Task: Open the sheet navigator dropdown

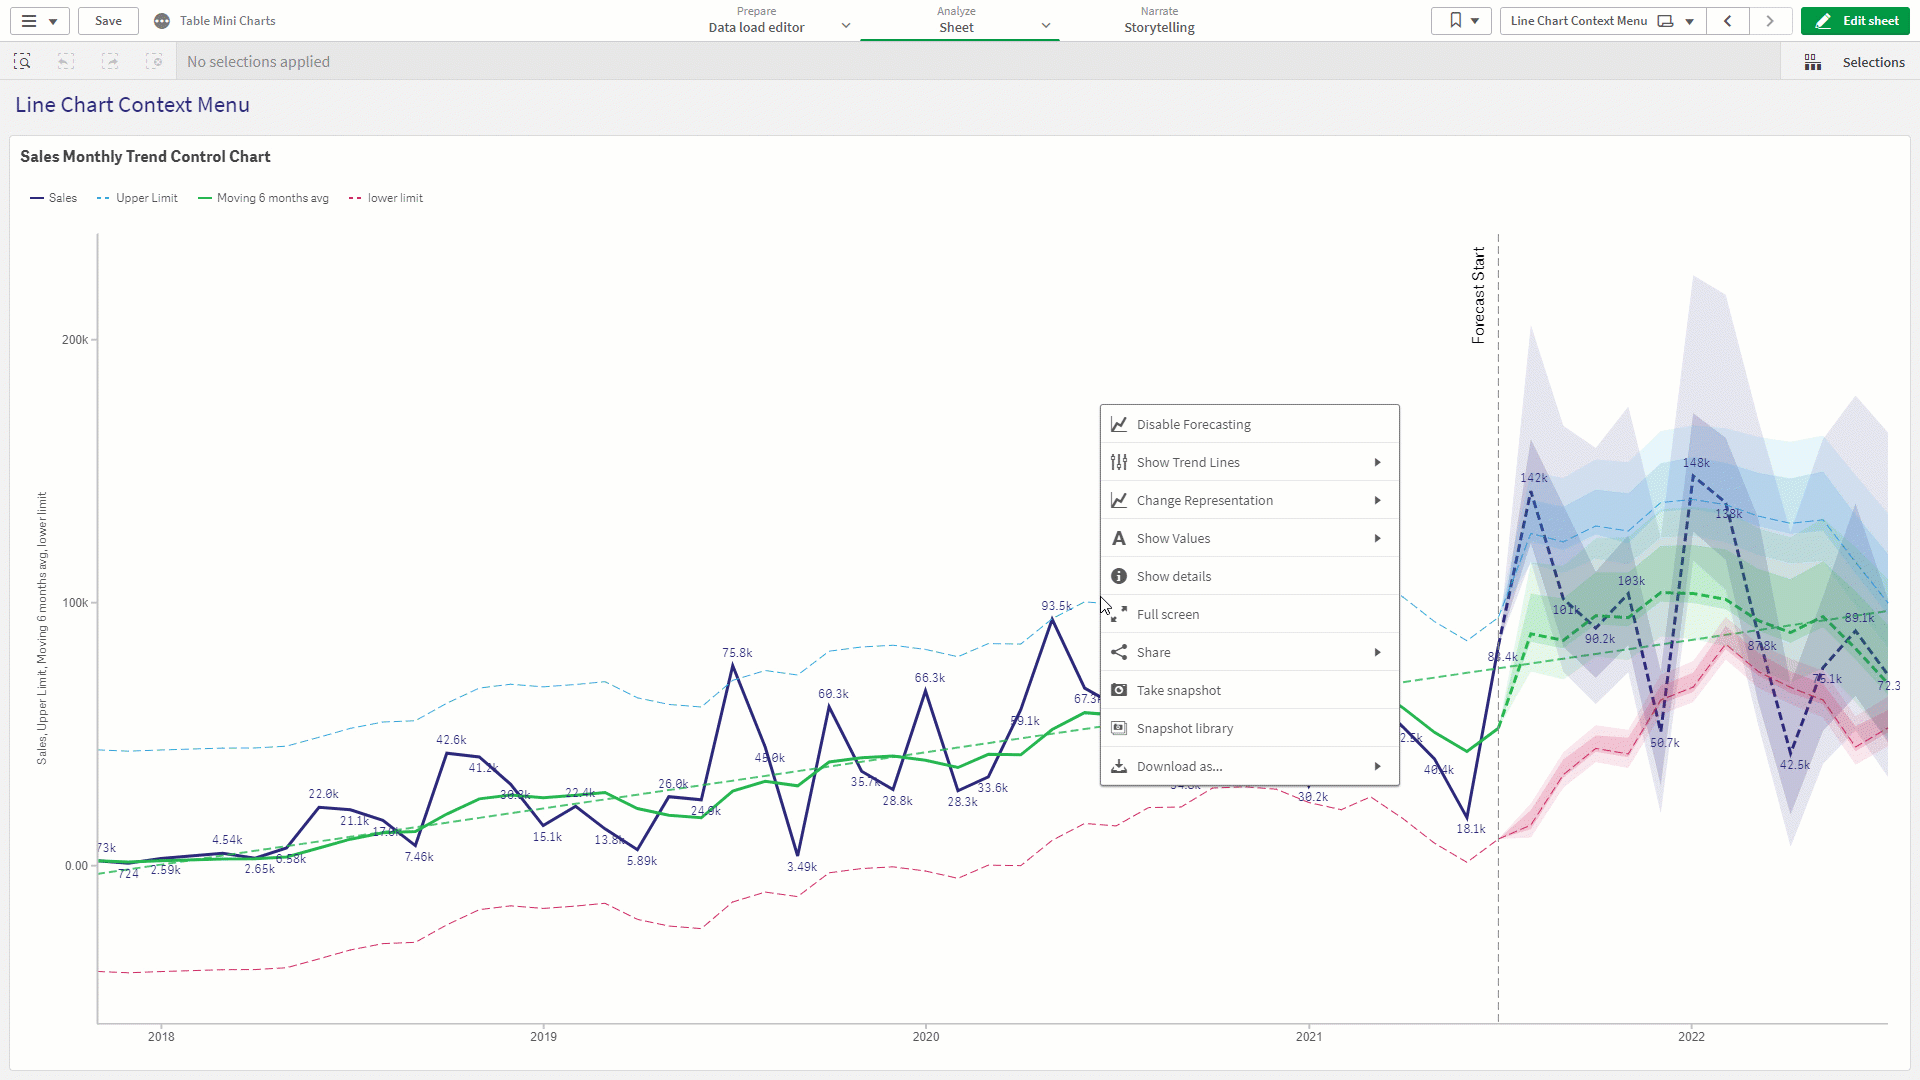Action: (x=1690, y=20)
